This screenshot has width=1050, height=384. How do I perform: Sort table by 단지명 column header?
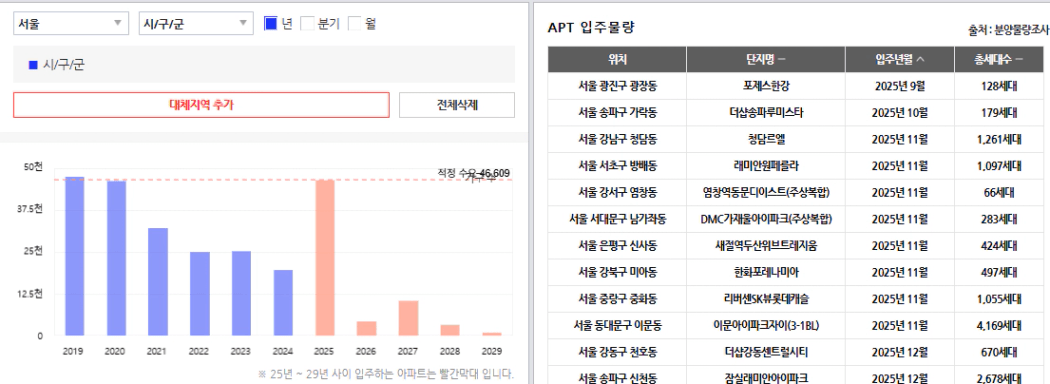765,60
